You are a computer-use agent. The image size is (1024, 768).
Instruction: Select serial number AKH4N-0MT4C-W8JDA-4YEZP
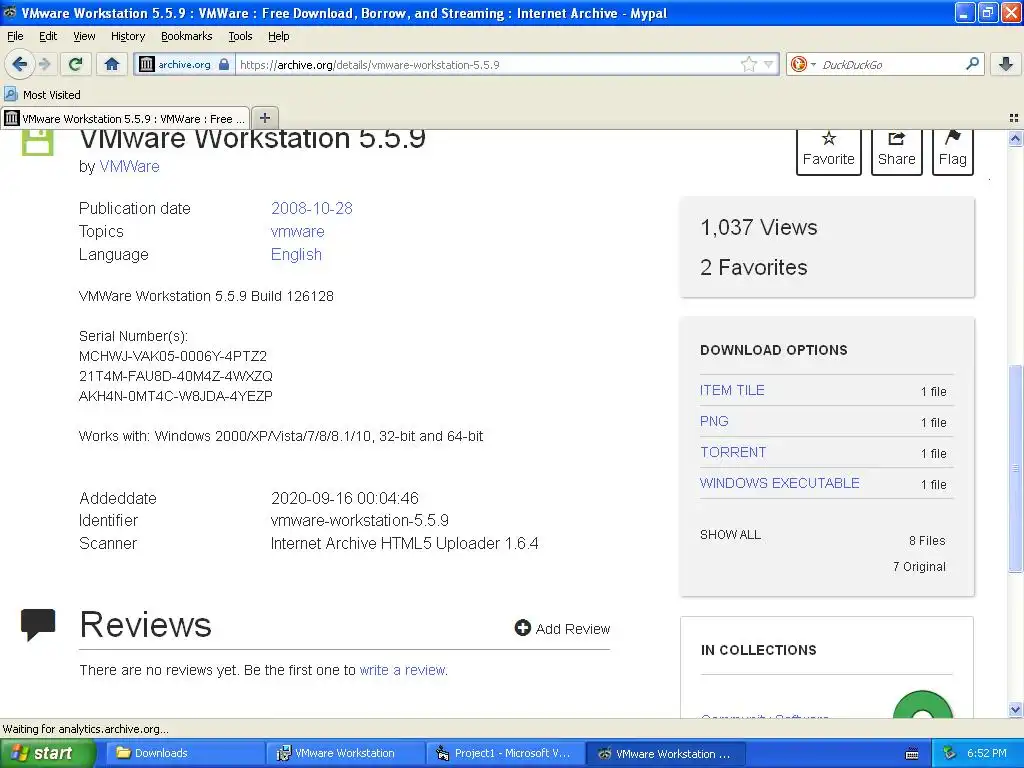[176, 396]
